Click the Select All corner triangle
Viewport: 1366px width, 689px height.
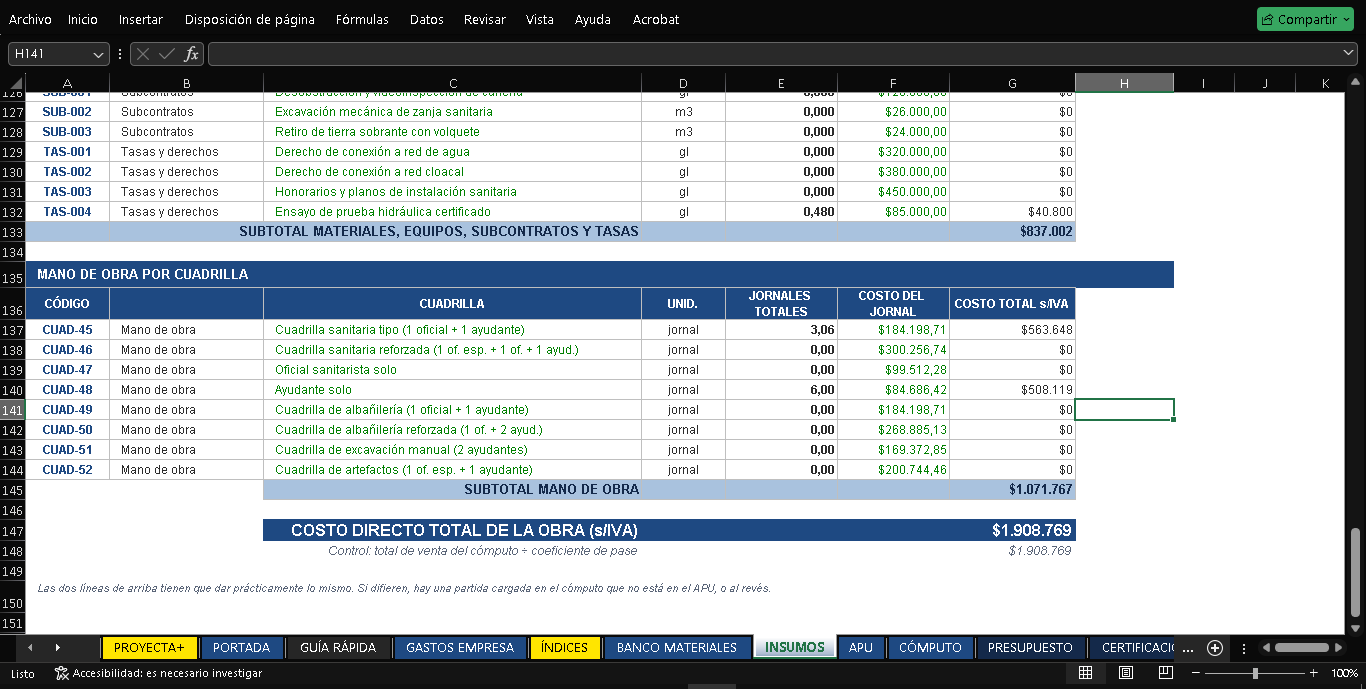point(17,84)
